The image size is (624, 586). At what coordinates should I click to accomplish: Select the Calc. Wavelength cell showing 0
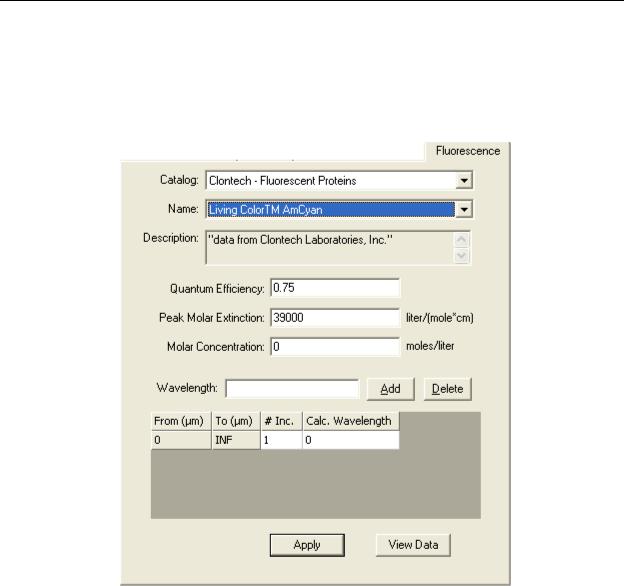tap(351, 440)
